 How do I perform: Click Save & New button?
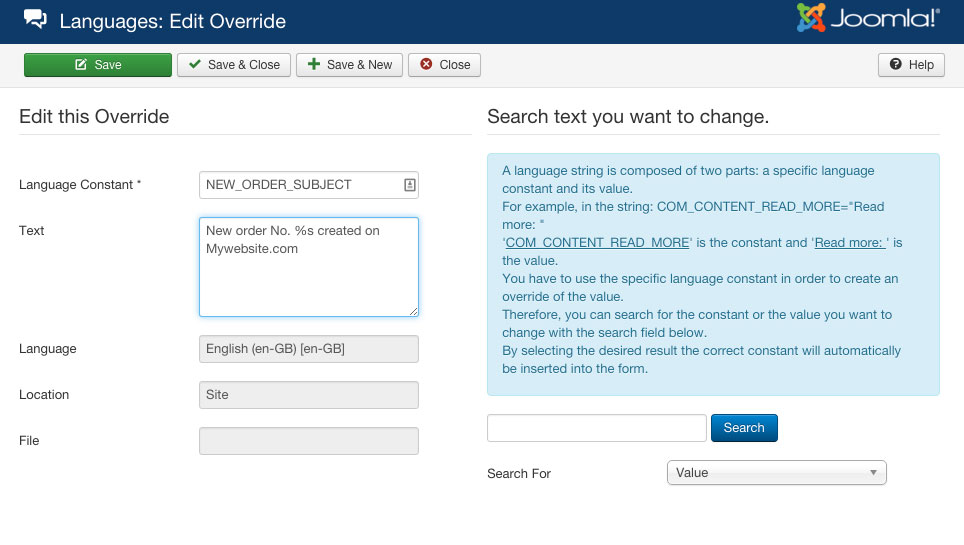(349, 65)
